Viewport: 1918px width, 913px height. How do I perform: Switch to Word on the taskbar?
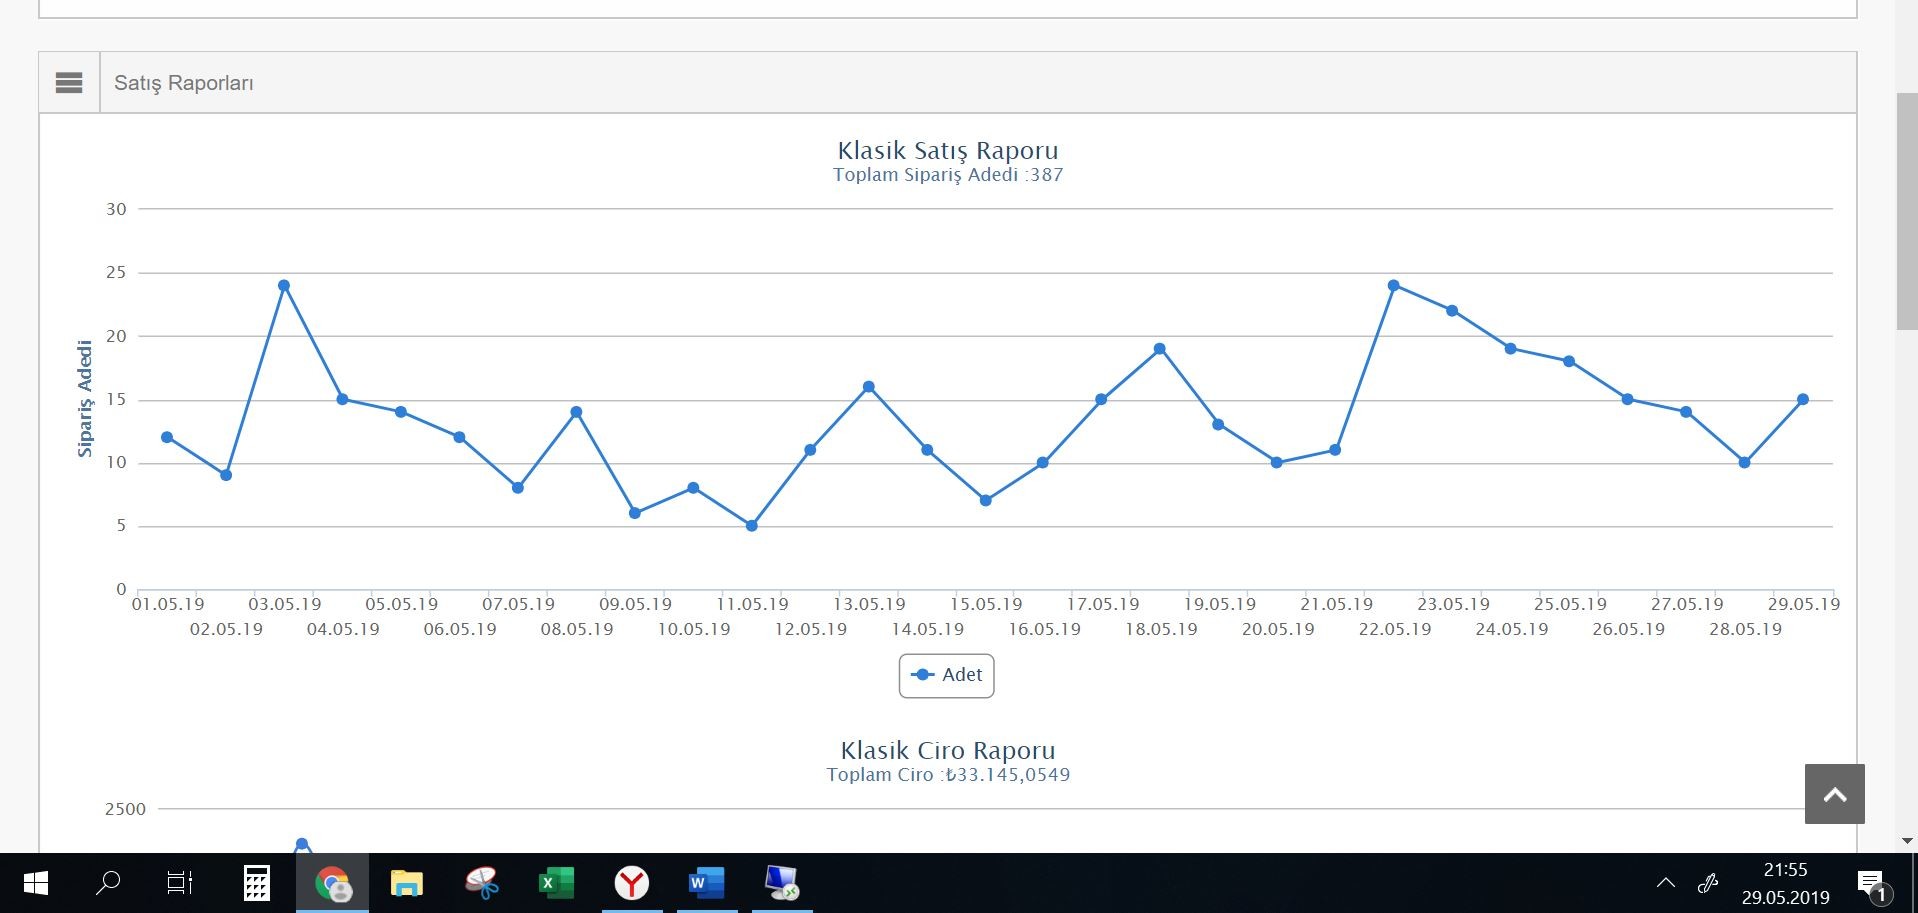707,883
